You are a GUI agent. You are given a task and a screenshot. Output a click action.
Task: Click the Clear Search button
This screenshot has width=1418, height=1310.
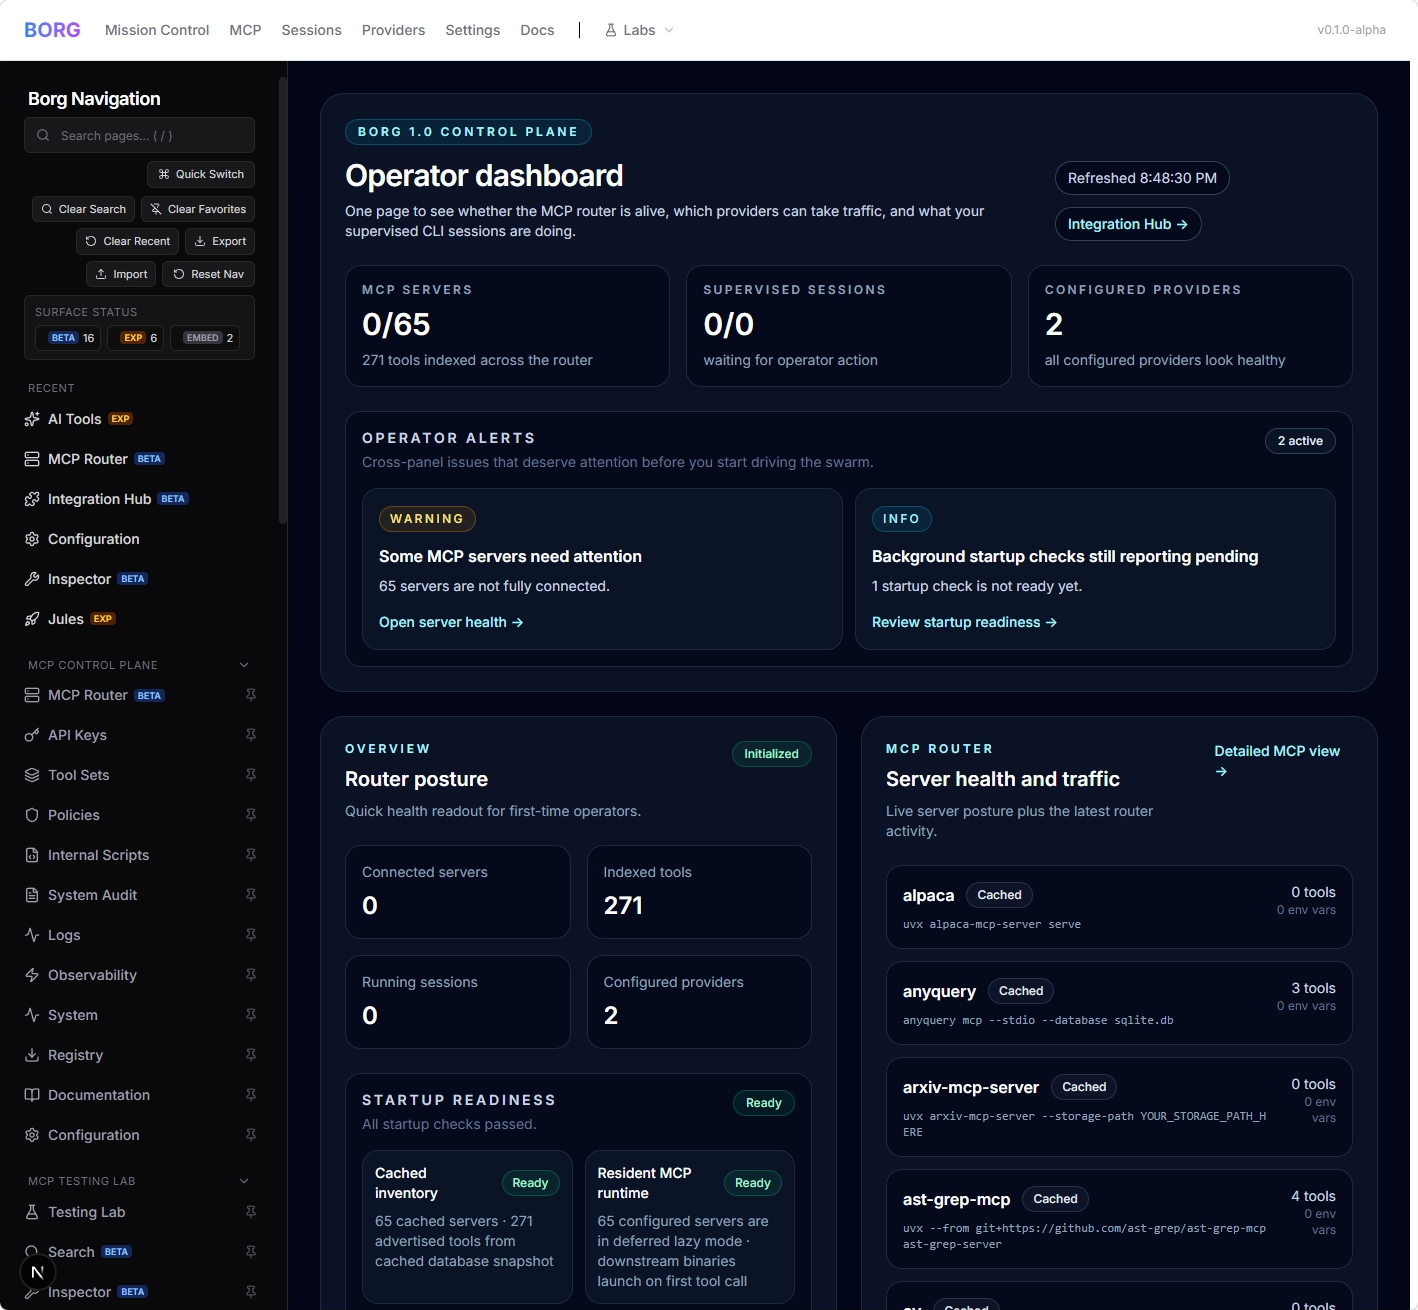point(83,209)
